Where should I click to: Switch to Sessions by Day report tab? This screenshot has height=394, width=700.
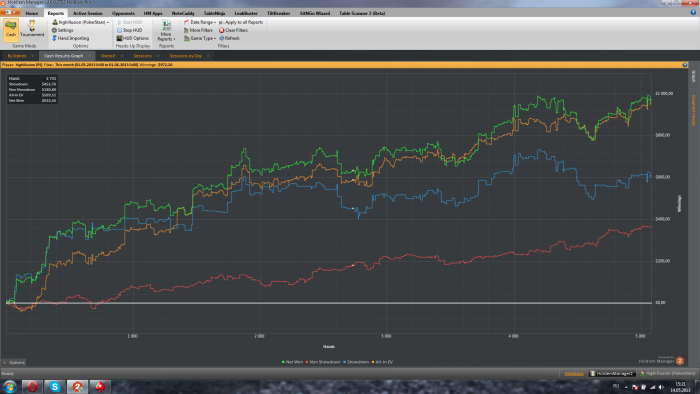coord(185,56)
